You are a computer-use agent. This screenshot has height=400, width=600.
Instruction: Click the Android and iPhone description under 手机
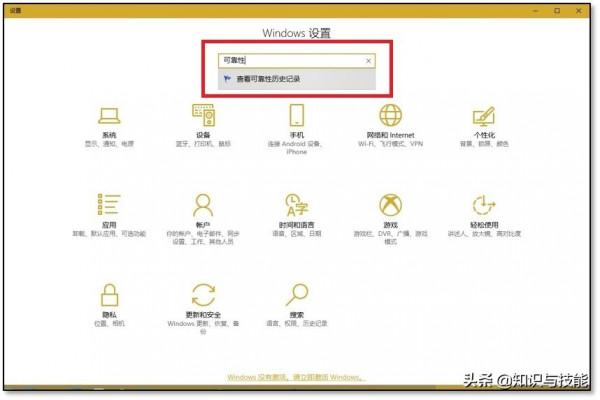pyautogui.click(x=297, y=148)
